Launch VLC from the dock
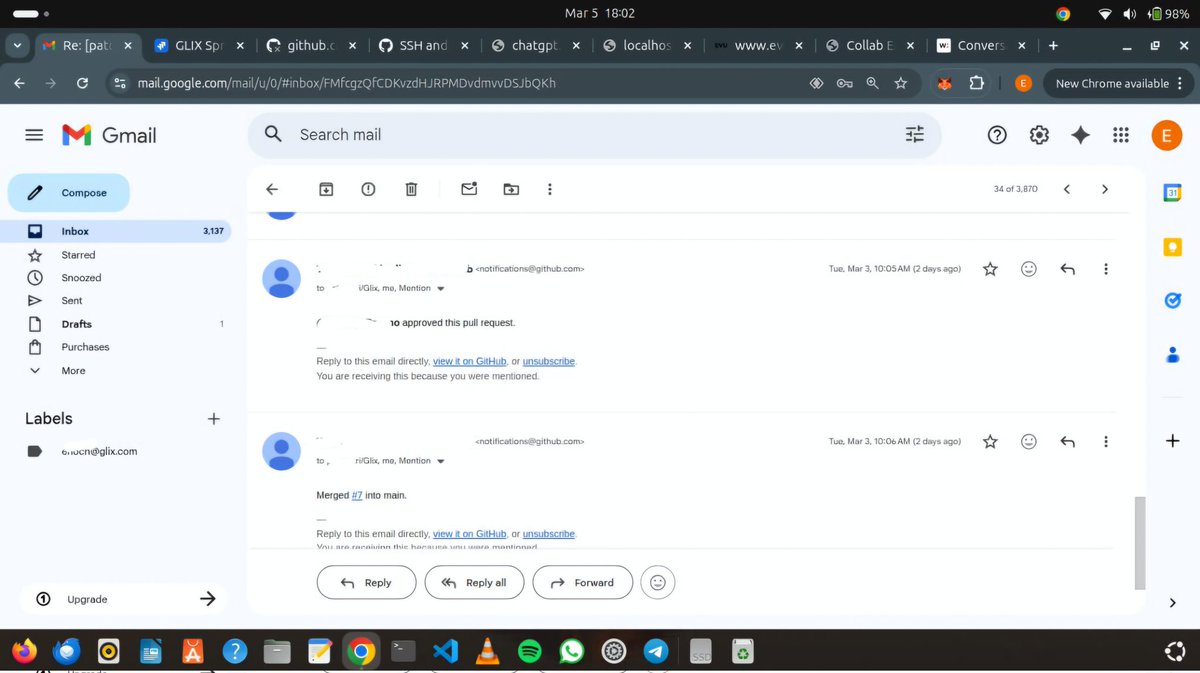 [x=488, y=652]
